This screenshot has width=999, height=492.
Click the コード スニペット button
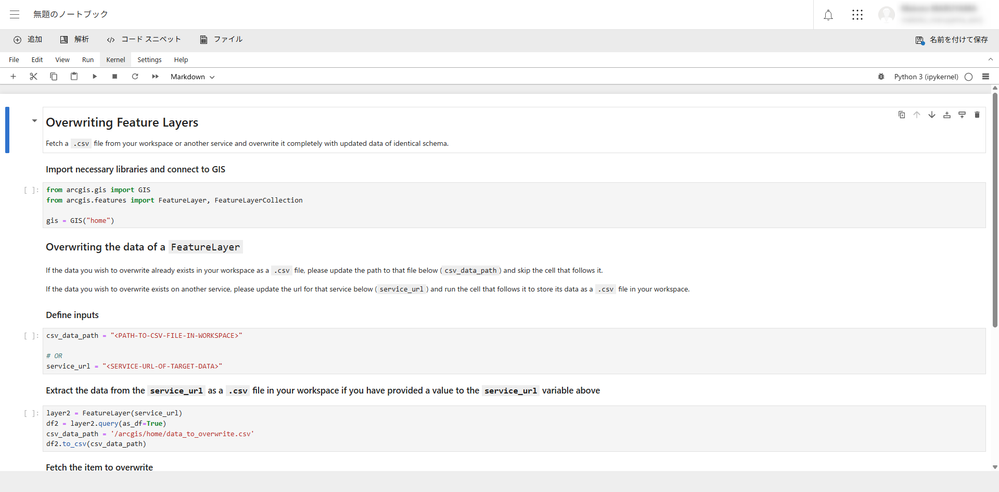144,40
